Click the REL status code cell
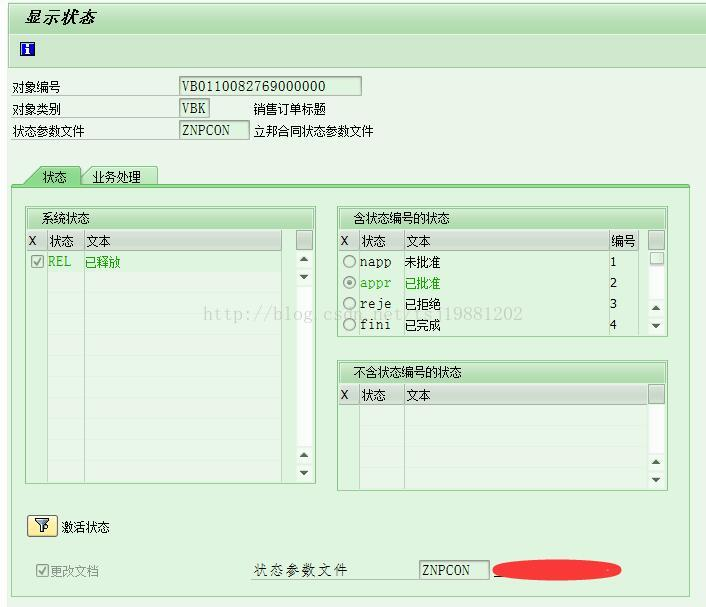 coord(59,261)
